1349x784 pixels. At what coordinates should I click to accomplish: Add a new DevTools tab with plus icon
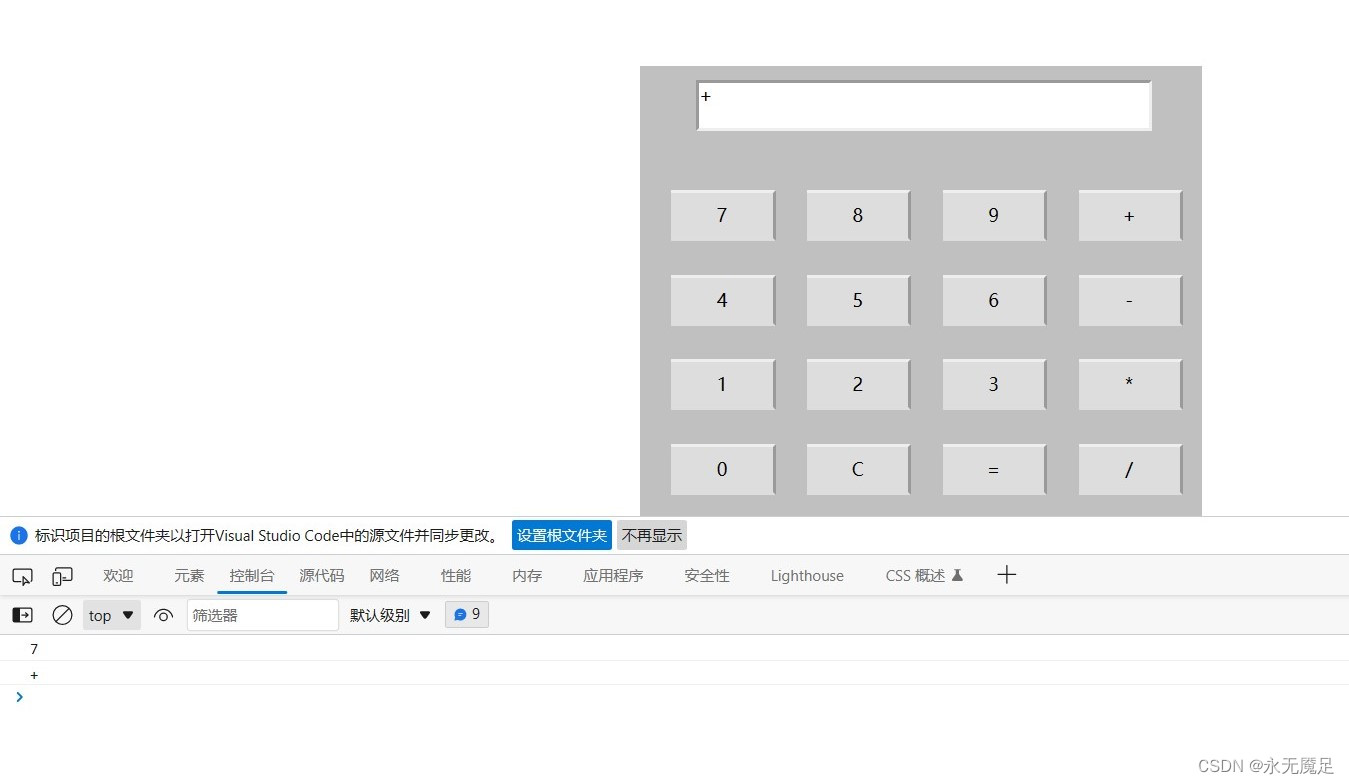point(1007,574)
